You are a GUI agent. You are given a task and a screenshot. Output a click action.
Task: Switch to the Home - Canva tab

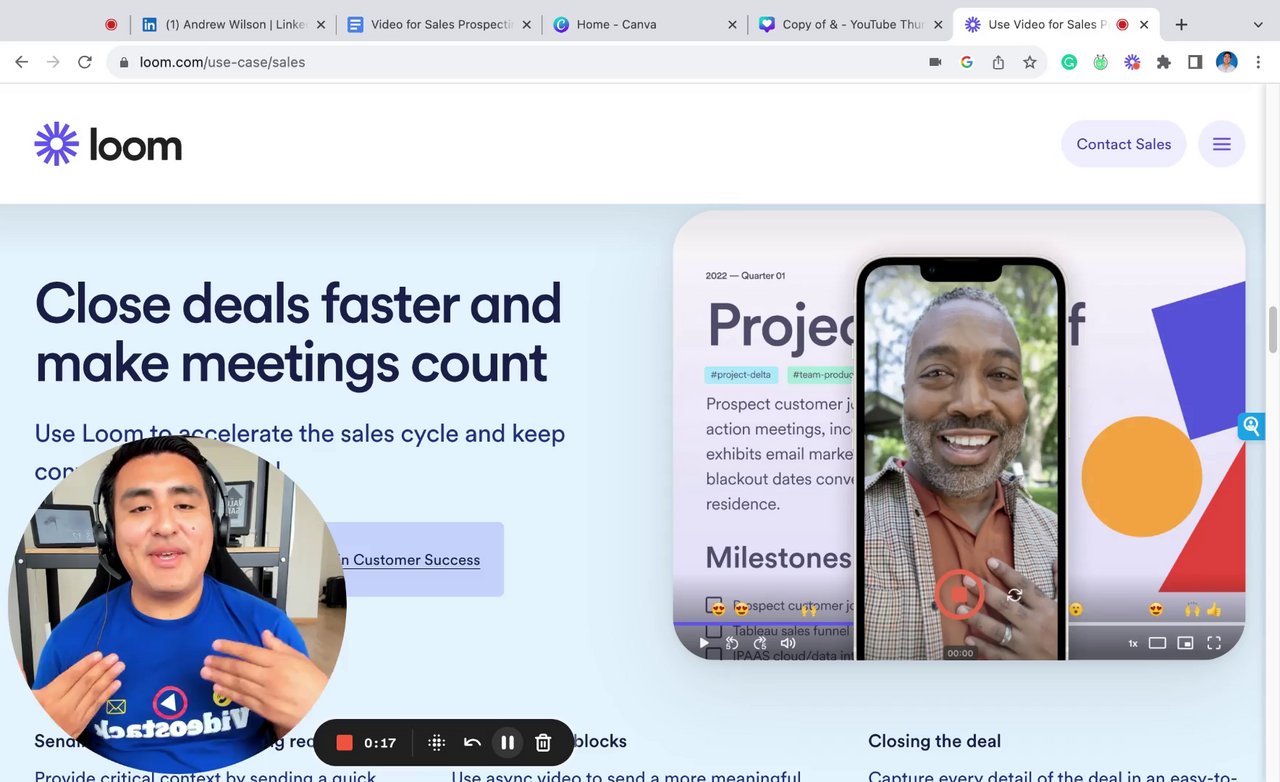coord(645,24)
